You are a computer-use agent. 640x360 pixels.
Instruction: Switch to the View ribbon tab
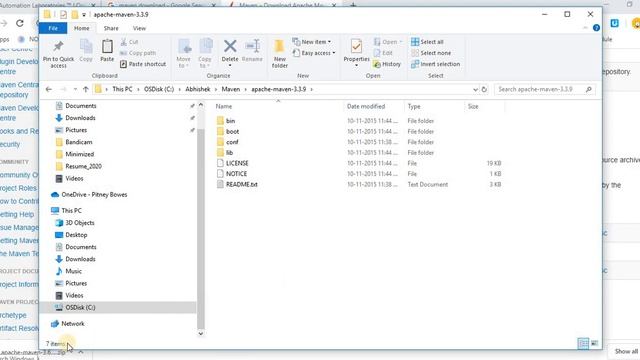[x=139, y=28]
